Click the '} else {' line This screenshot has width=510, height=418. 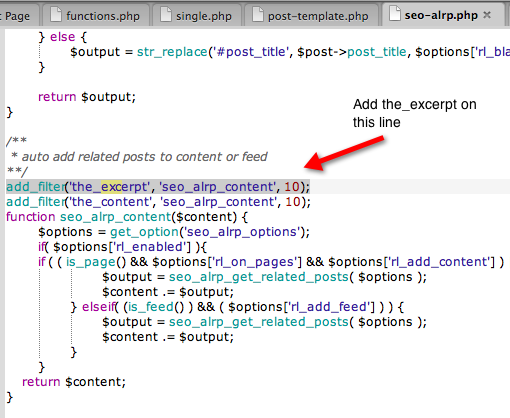63,37
